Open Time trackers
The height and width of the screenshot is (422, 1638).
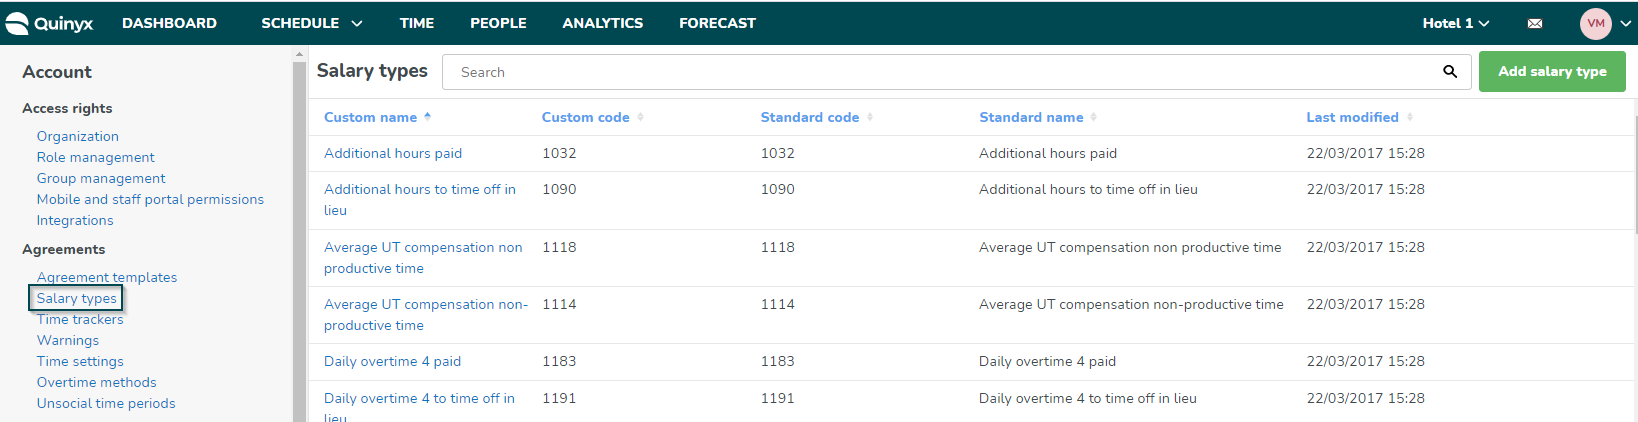(x=80, y=319)
